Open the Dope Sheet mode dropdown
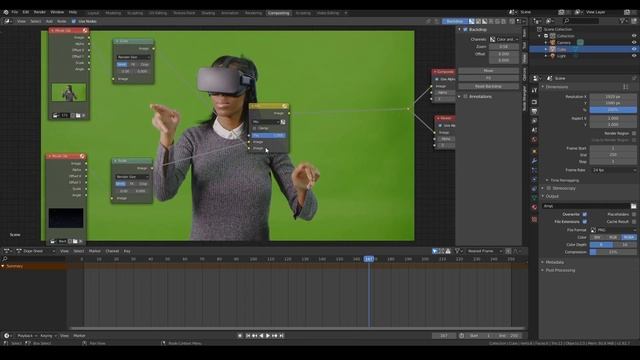The height and width of the screenshot is (360, 640). [36, 251]
